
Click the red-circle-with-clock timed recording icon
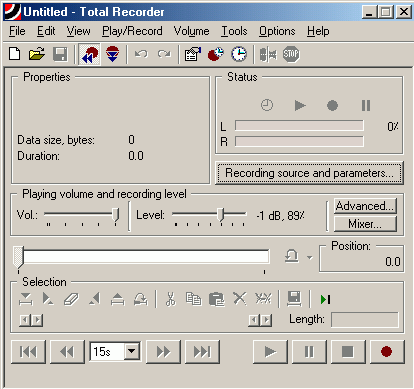point(216,54)
